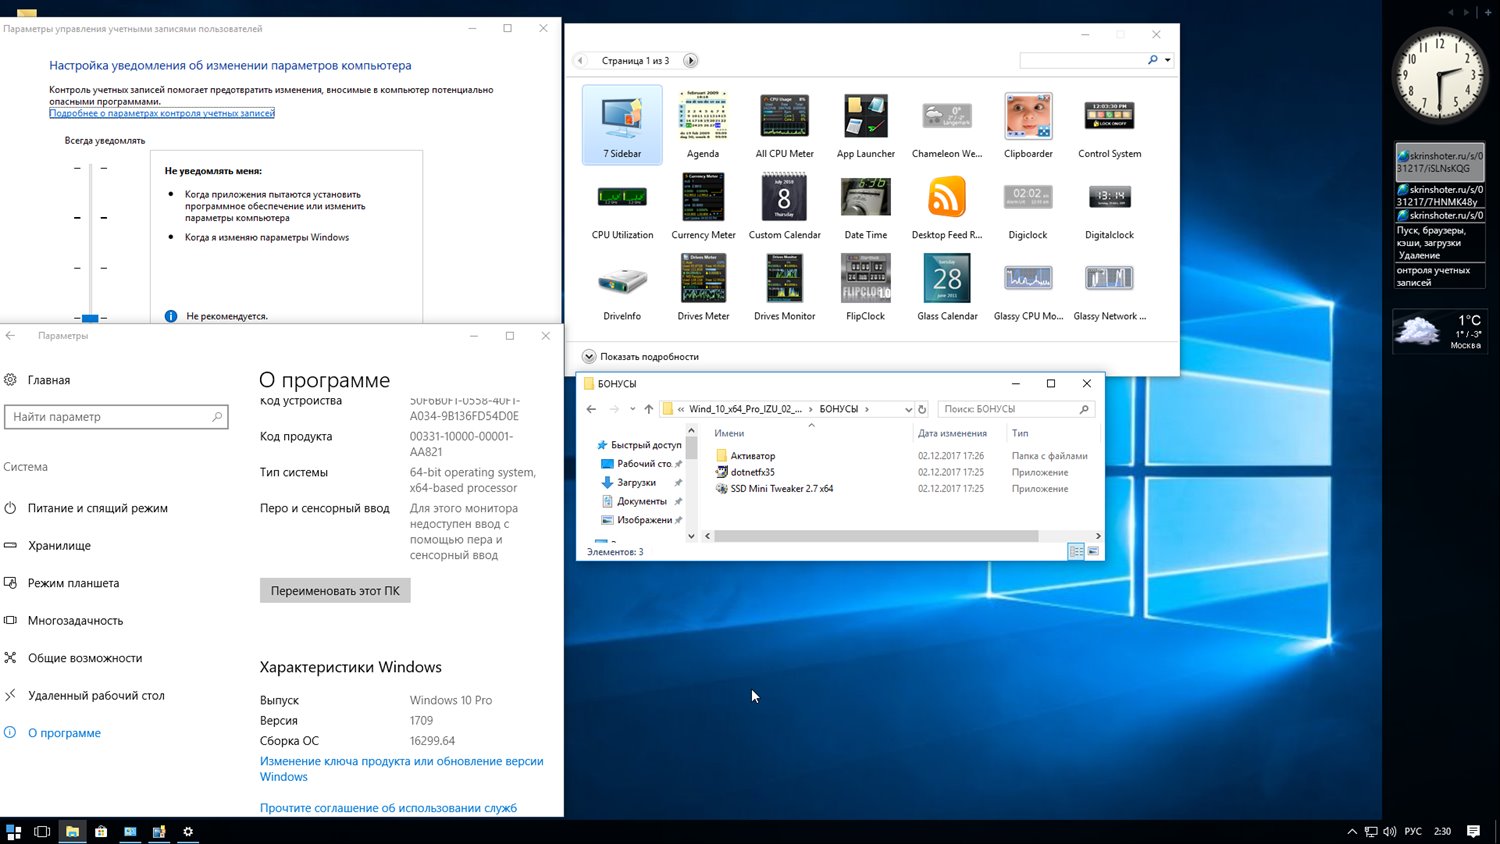Viewport: 1500px width, 844px height.
Task: Click the gadget search magnifier icon
Action: coord(1153,60)
